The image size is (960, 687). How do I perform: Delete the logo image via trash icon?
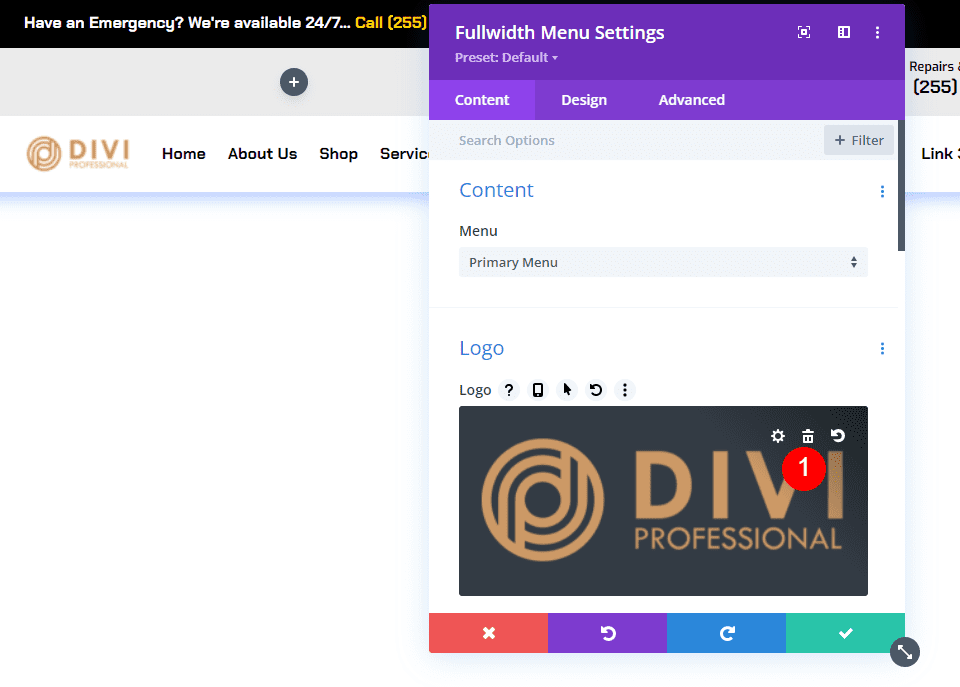(x=808, y=436)
